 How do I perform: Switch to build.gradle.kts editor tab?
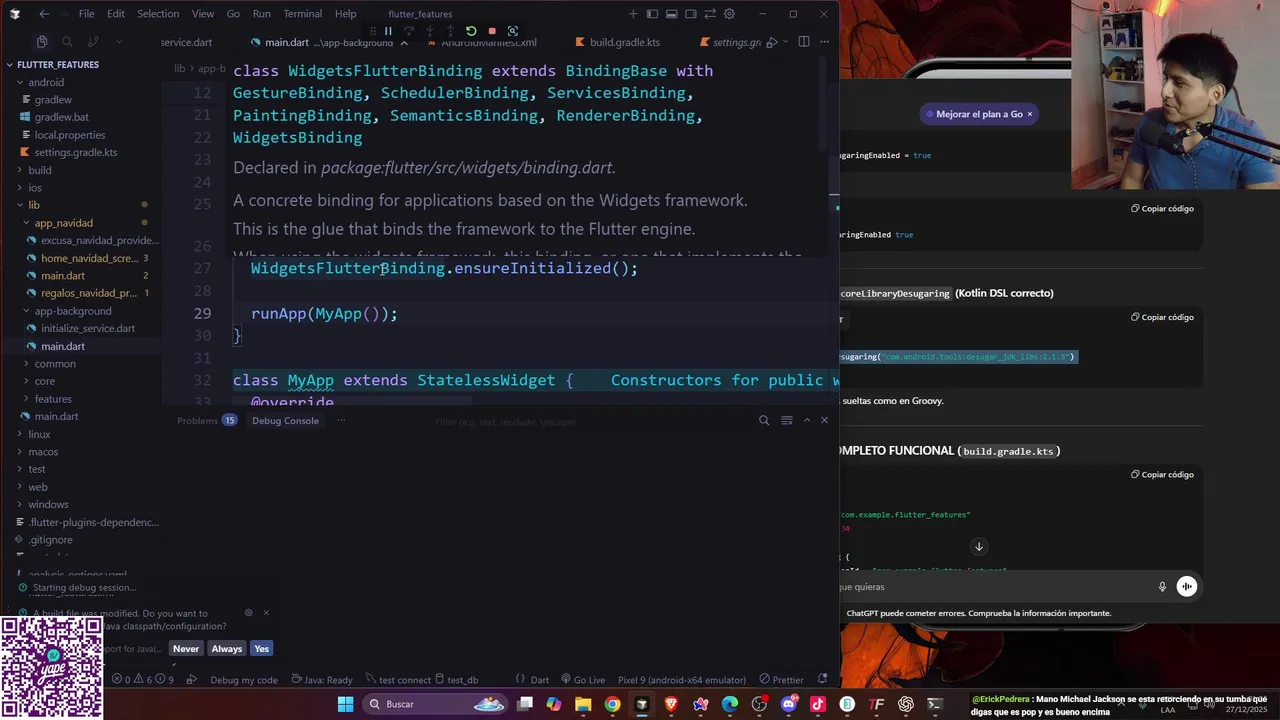[x=617, y=42]
